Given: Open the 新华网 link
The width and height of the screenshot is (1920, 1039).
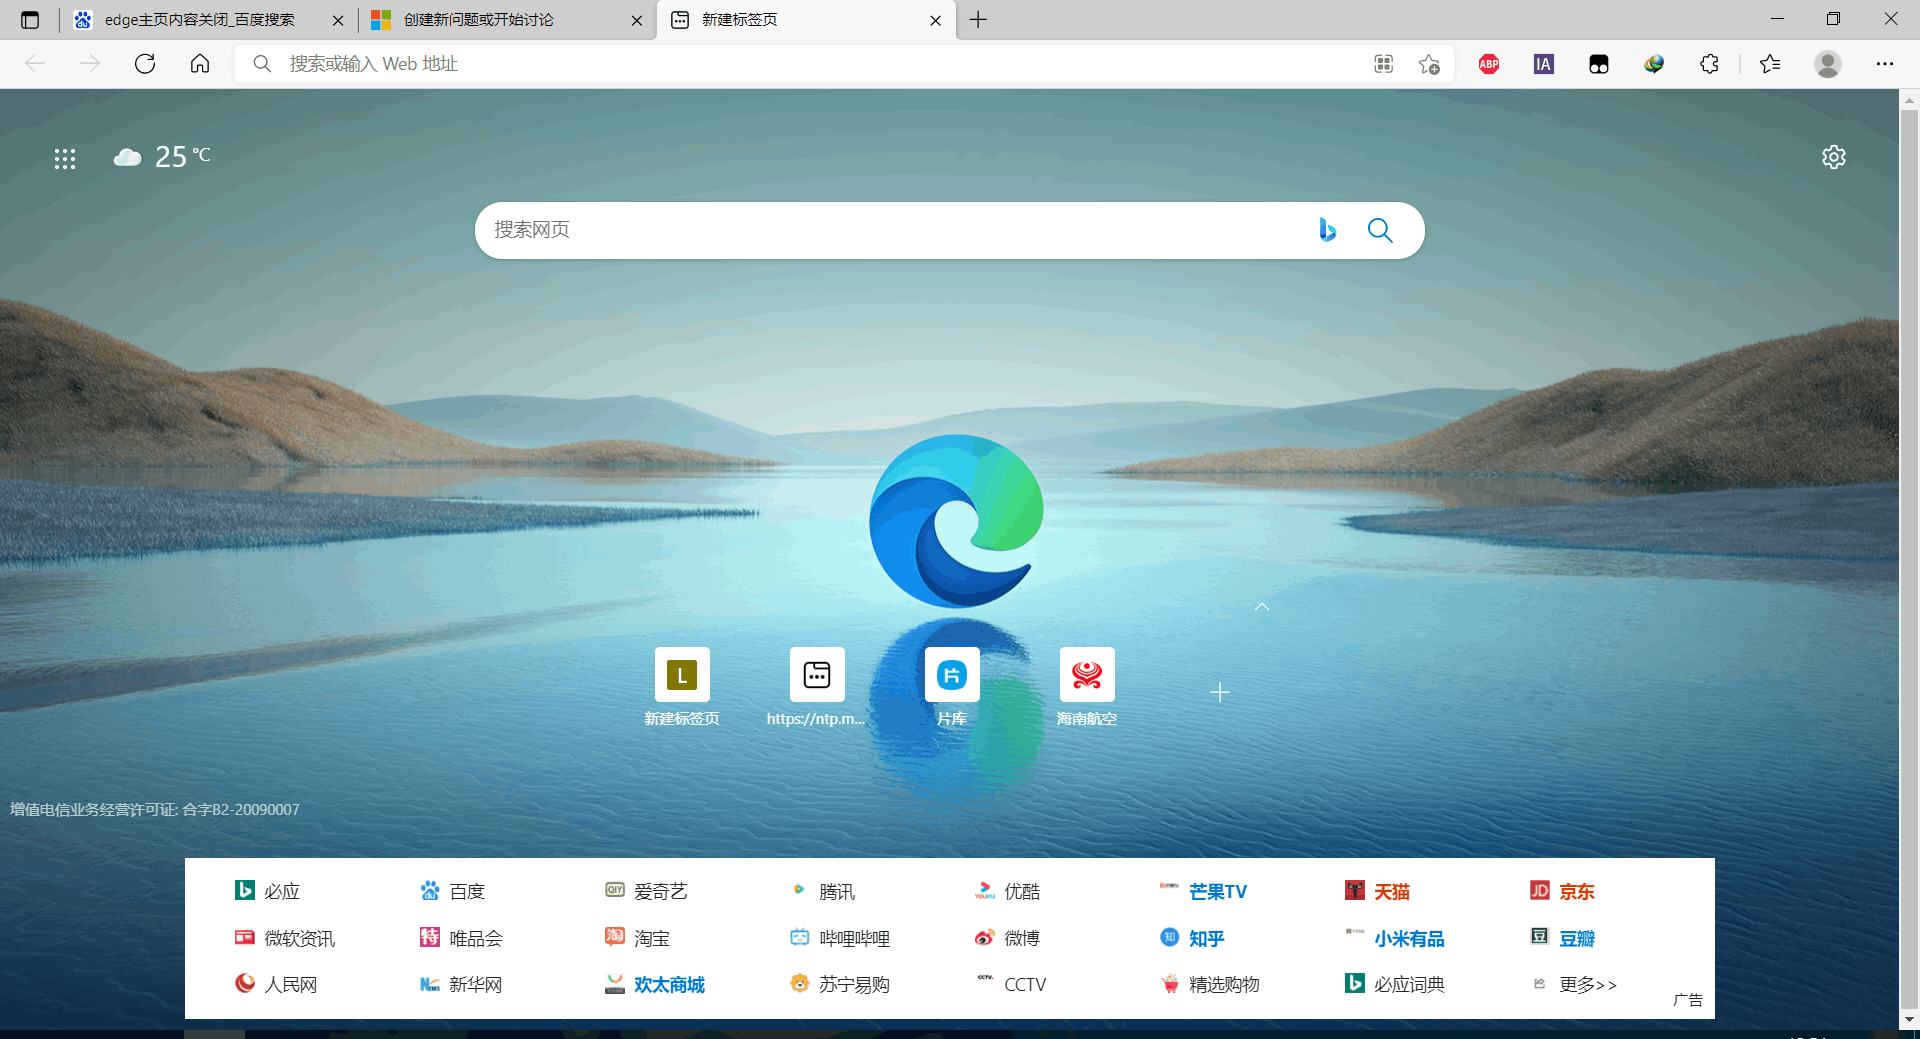Looking at the screenshot, I should coord(461,984).
